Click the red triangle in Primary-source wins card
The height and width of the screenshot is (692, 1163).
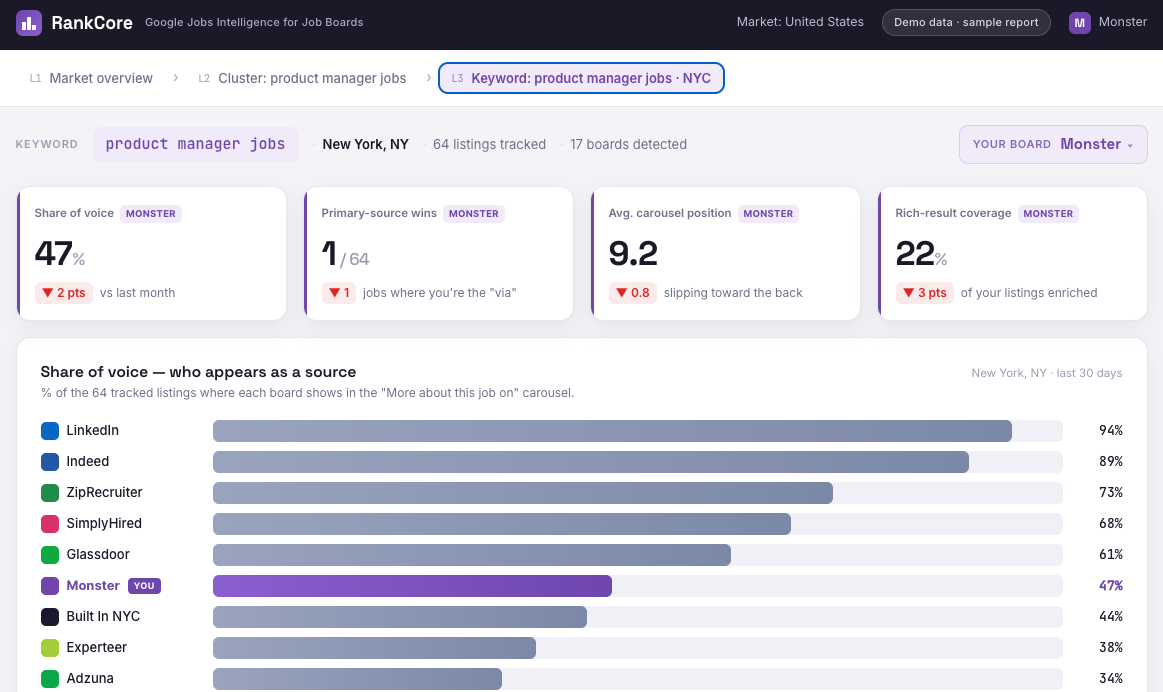[335, 293]
